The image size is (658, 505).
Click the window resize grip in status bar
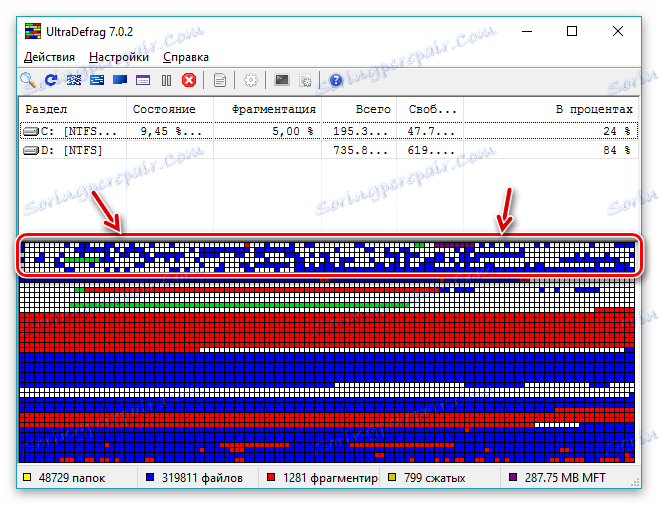pyautogui.click(x=636, y=482)
